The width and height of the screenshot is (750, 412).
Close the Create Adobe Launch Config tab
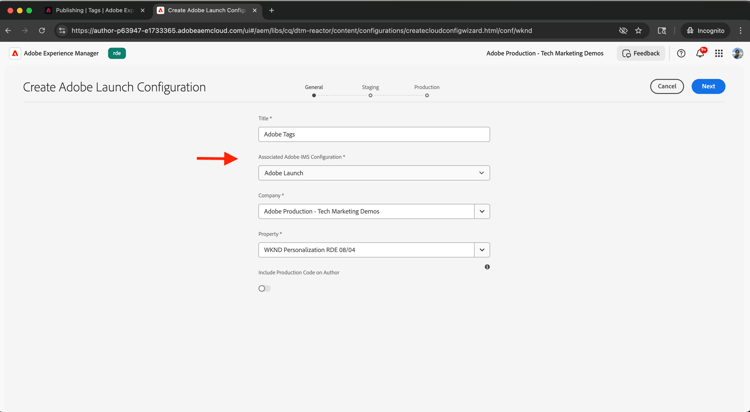coord(255,11)
